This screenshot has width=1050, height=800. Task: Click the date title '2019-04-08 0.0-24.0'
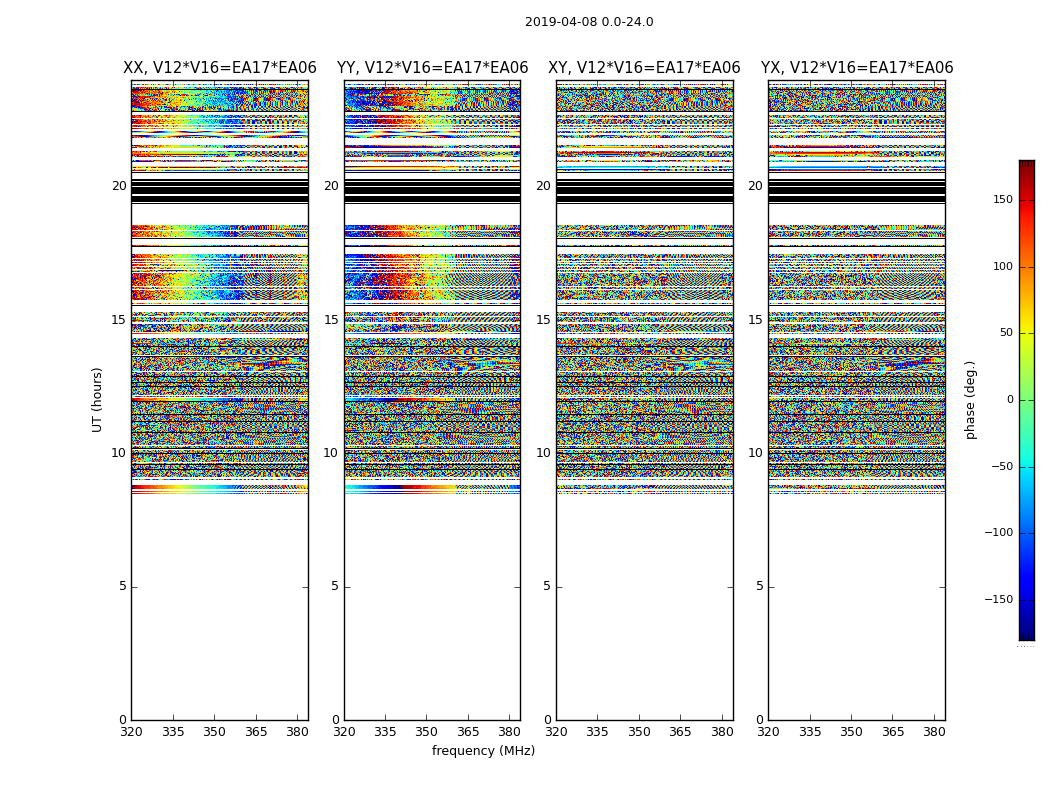pos(589,21)
